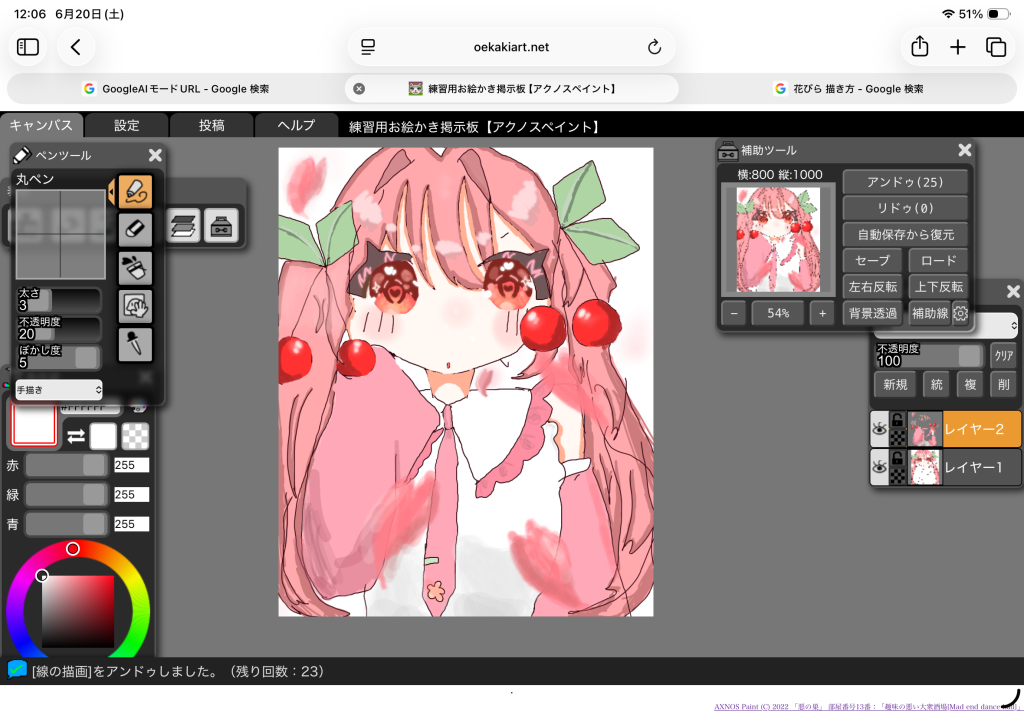Merge layers with 統 button
Image resolution: width=1024 pixels, height=712 pixels.
click(936, 385)
